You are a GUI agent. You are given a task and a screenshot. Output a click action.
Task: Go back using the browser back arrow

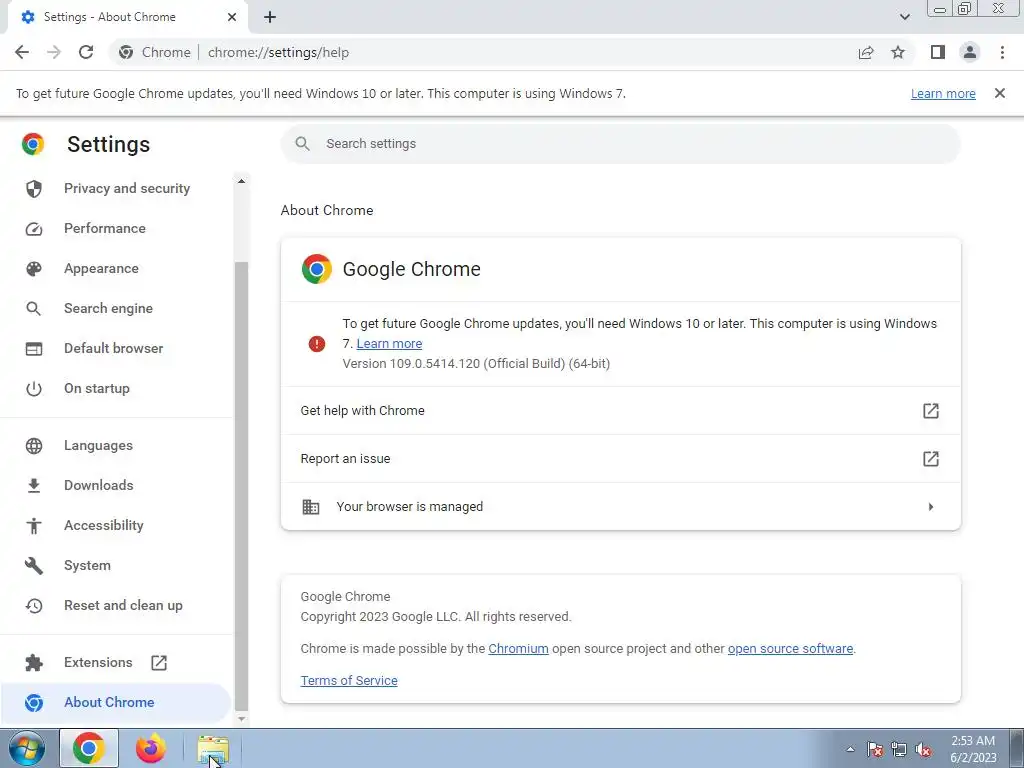(22, 52)
